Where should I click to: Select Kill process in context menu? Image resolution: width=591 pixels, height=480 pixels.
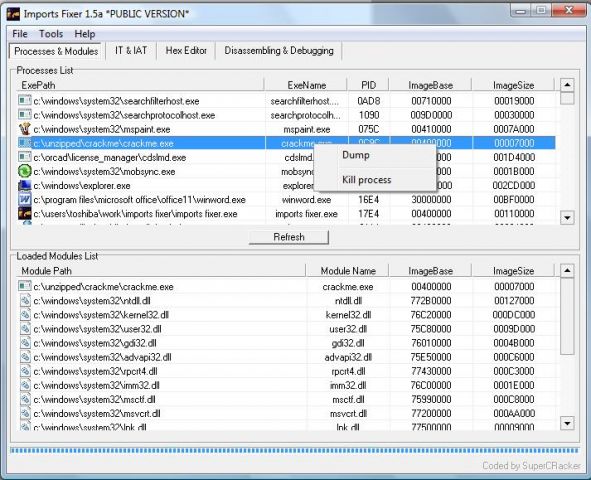tap(366, 180)
